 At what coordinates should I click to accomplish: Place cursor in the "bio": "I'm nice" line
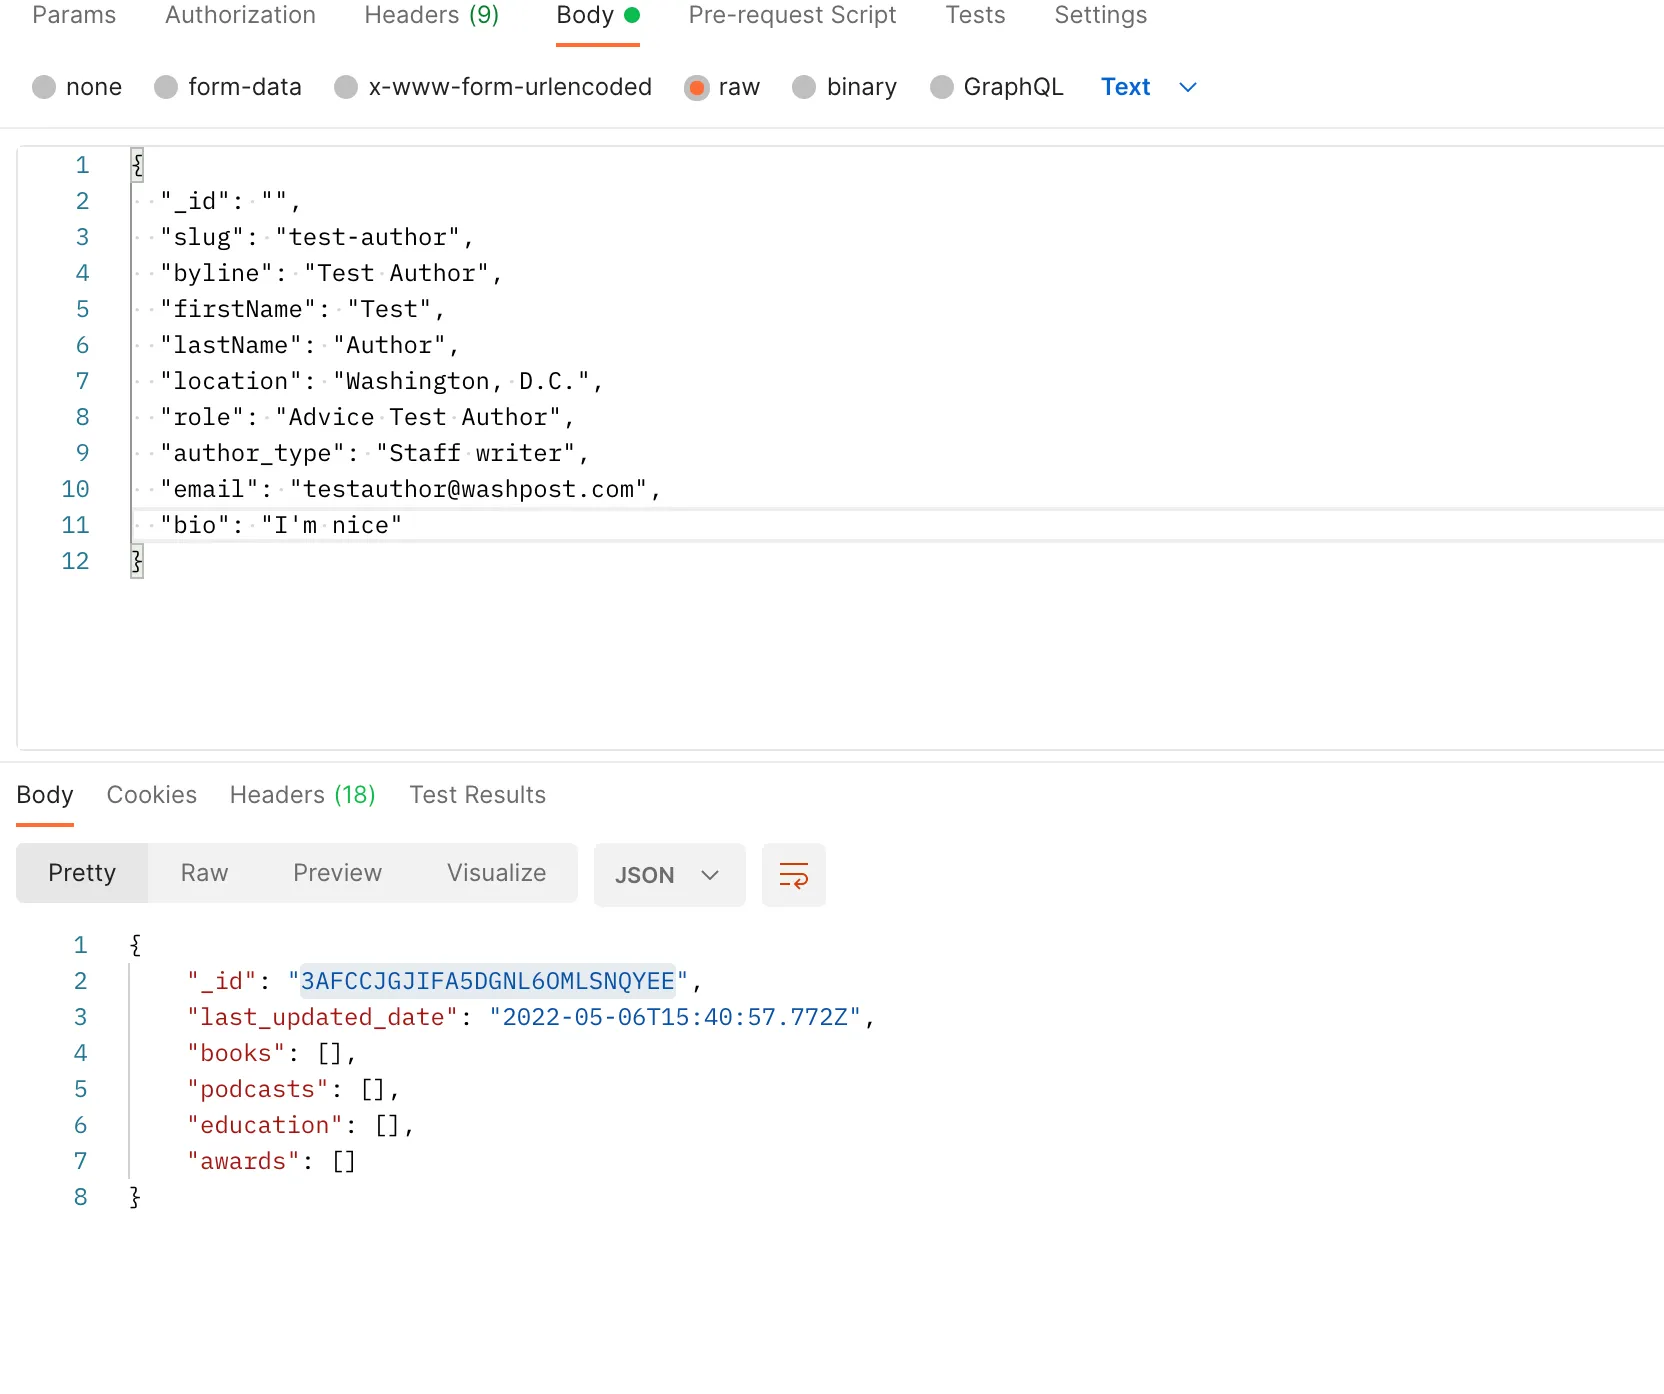[280, 525]
